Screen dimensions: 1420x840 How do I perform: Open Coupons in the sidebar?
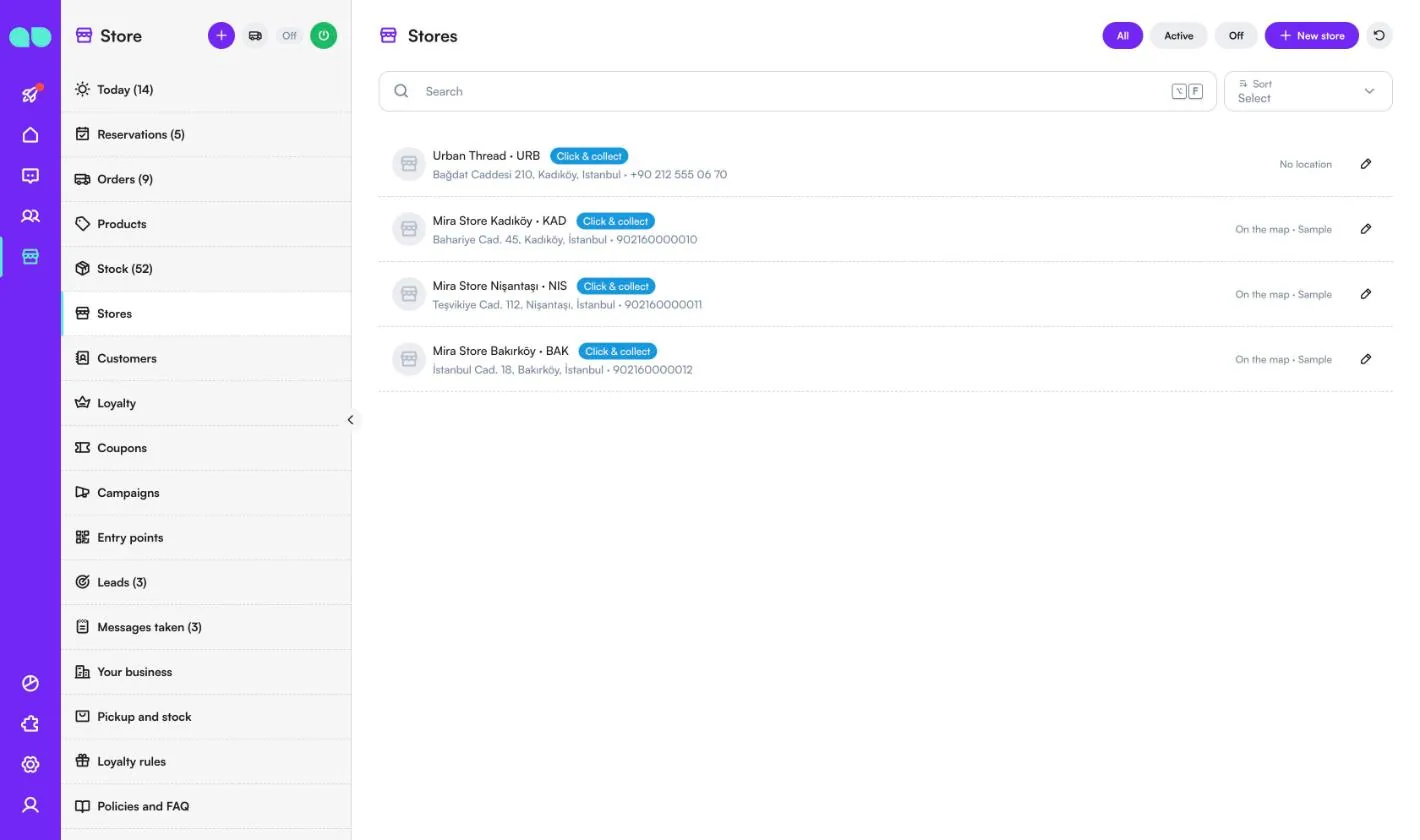coord(206,448)
